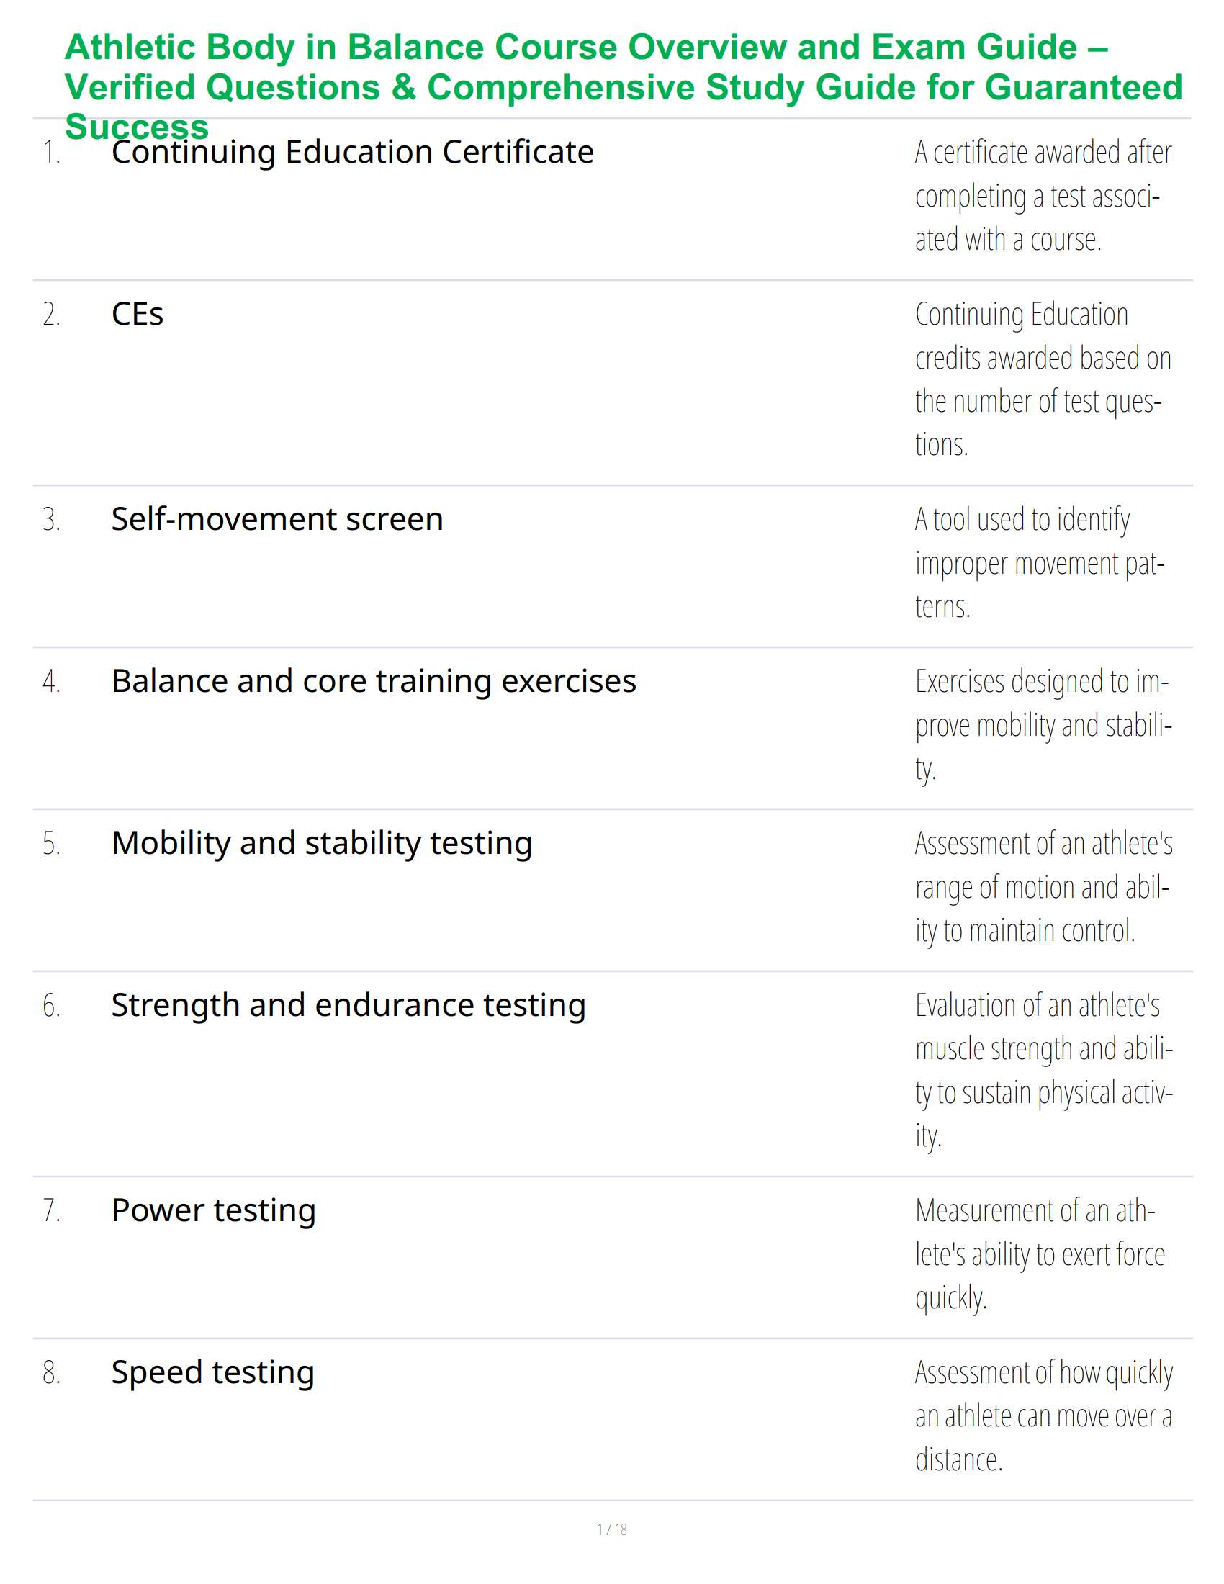The width and height of the screenshot is (1224, 1584).
Task: Click the item number 8 label
Action: [x=51, y=1373]
